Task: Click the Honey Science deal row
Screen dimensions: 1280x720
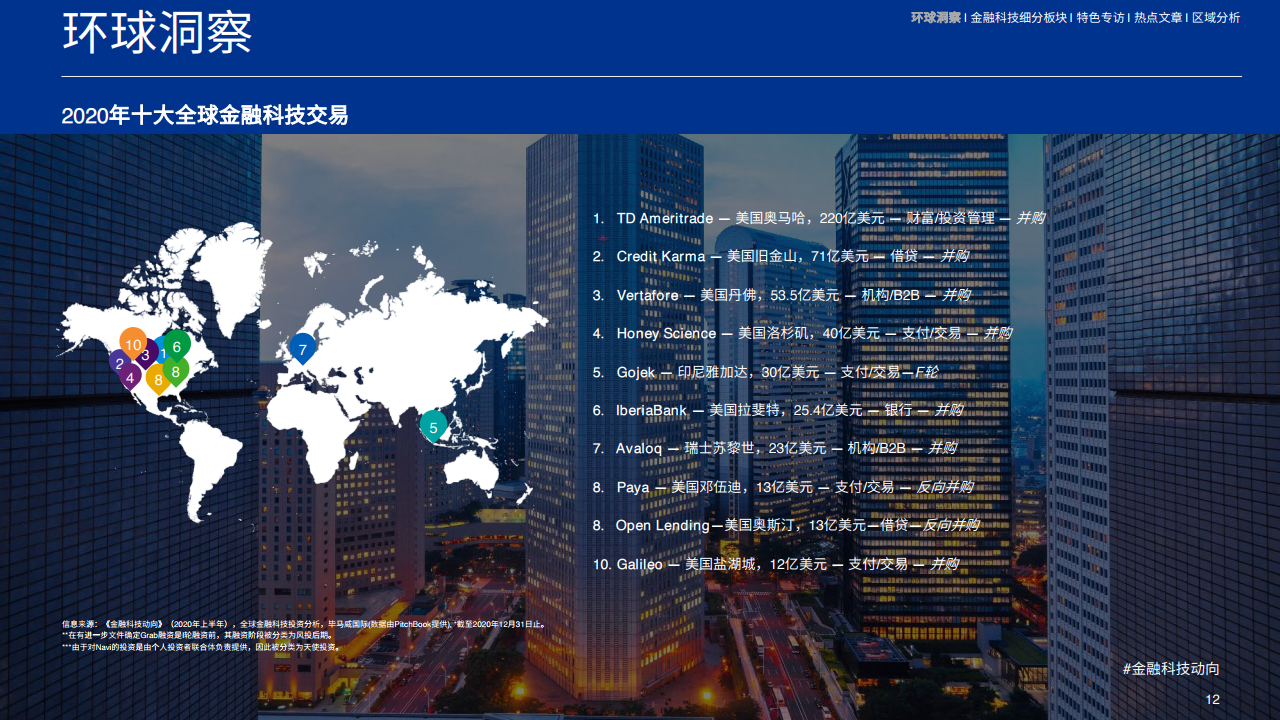Action: coord(802,333)
